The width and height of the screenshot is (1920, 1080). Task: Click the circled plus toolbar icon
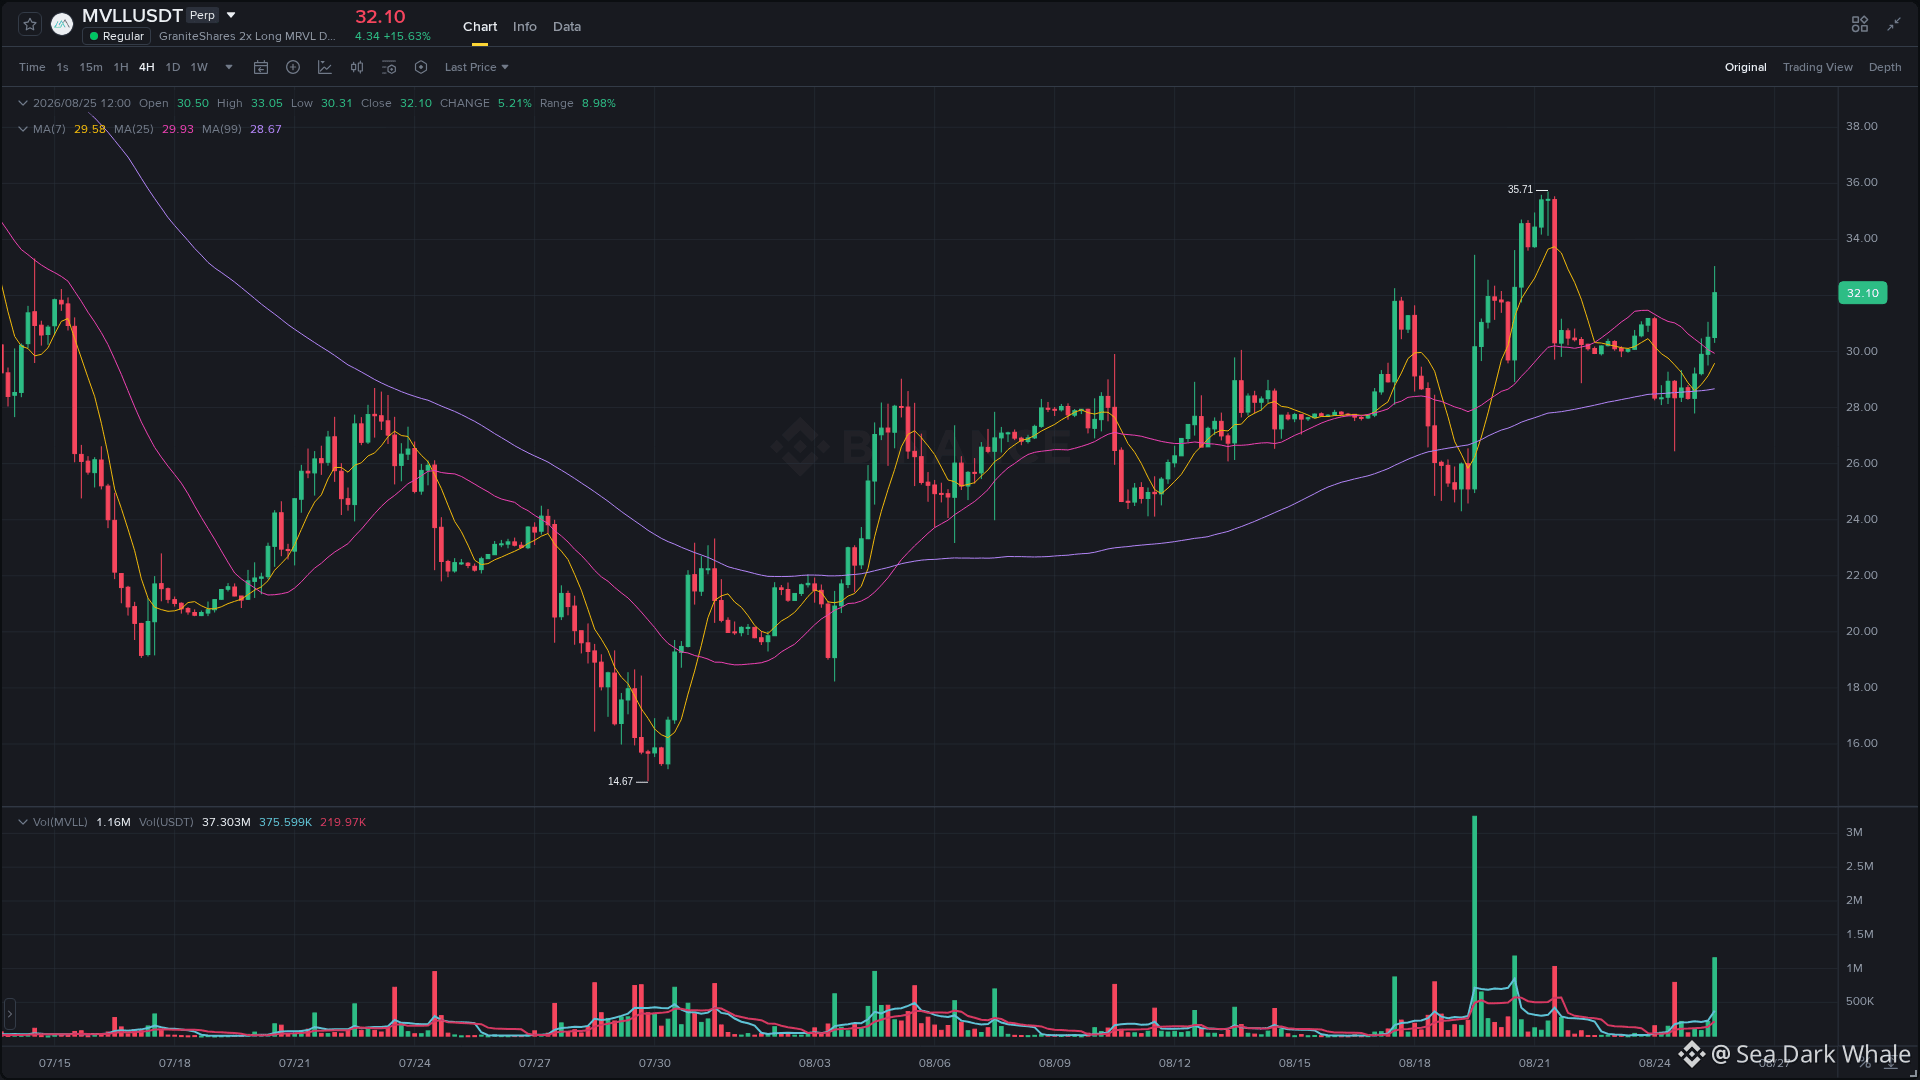point(293,67)
